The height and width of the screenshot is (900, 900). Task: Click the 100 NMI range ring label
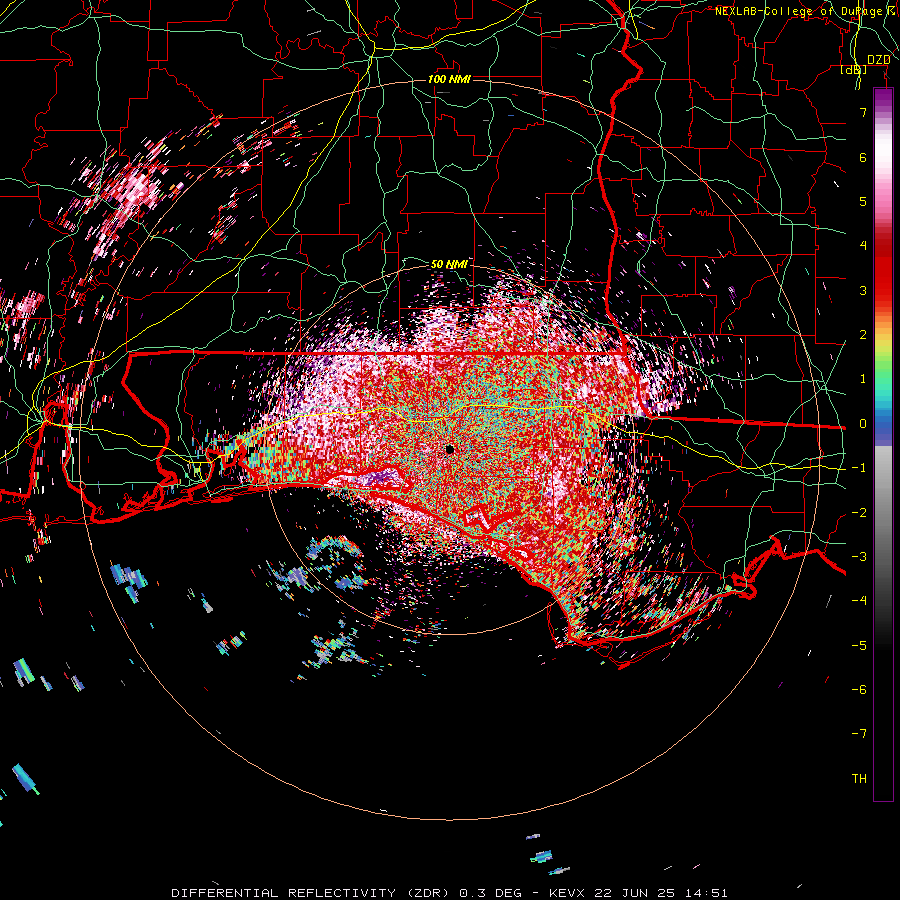click(449, 79)
